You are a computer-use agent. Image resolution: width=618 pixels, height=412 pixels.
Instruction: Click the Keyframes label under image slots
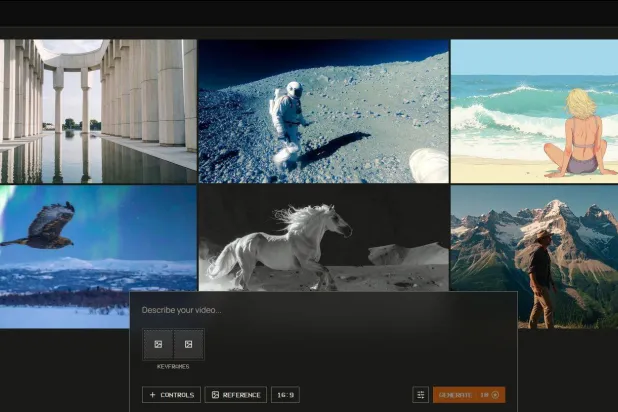173,367
